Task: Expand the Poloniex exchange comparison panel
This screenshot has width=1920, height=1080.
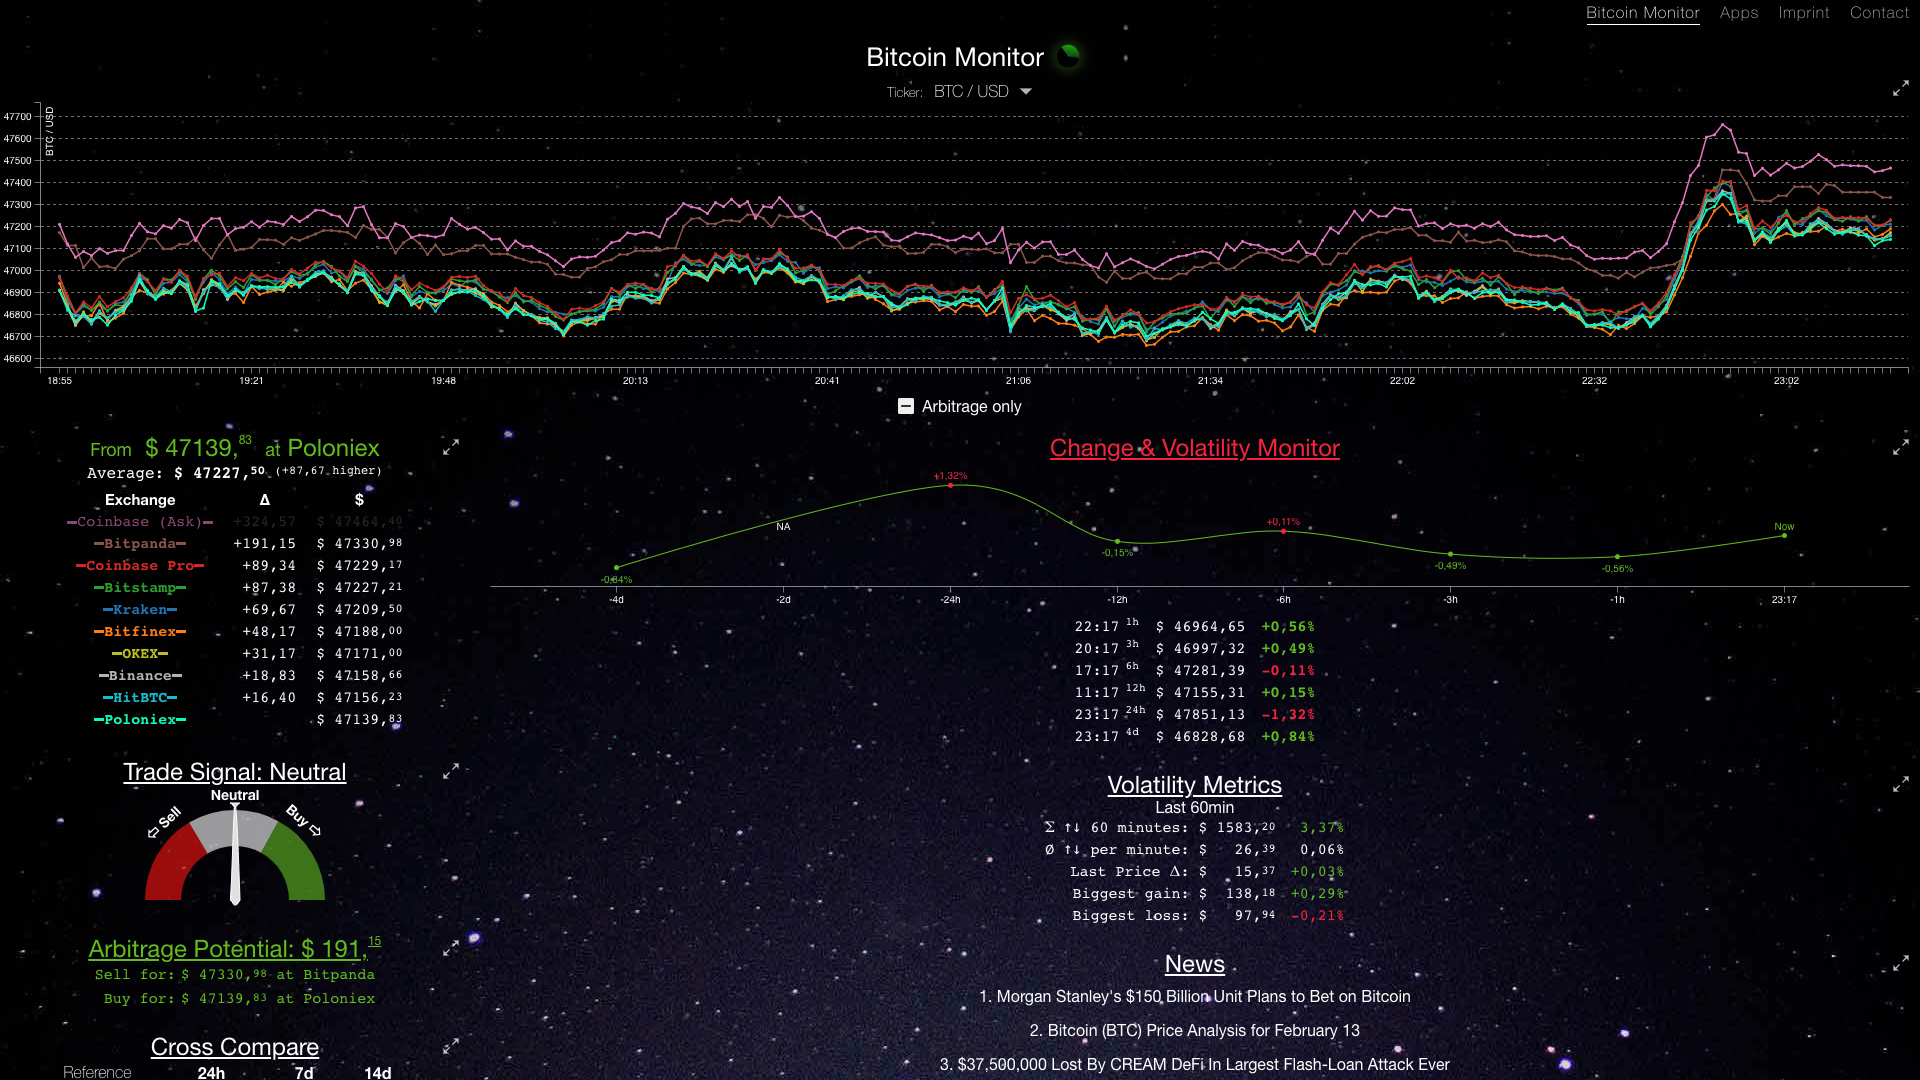Action: (x=451, y=446)
